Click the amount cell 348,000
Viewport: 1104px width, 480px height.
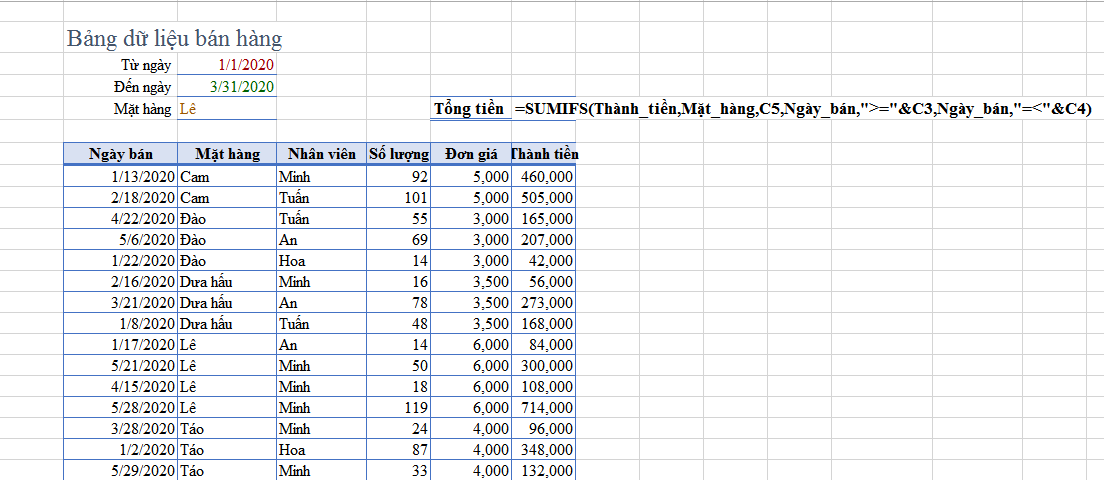point(546,450)
